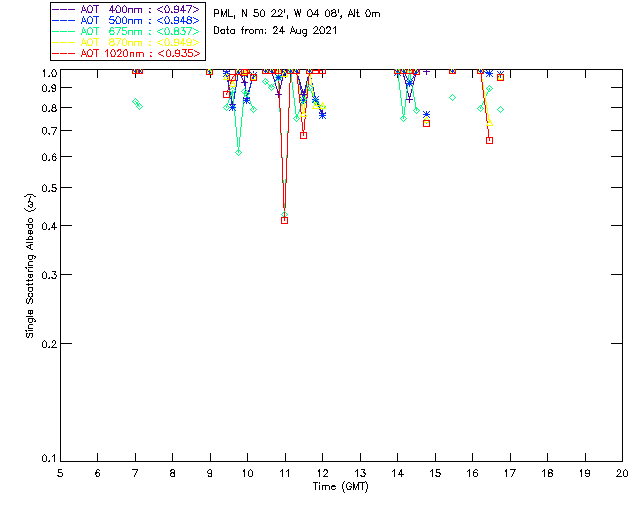Click the purple dashed line swatch in legend
640x512 pixels.
point(64,9)
